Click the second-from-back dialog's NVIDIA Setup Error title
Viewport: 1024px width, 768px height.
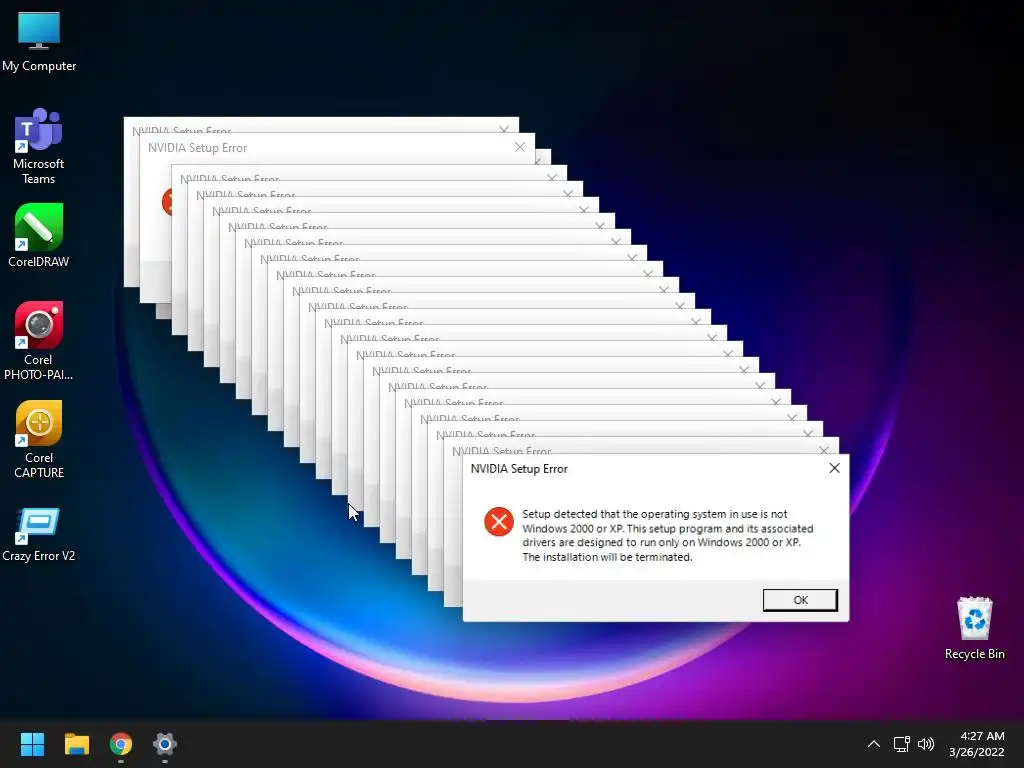point(197,148)
